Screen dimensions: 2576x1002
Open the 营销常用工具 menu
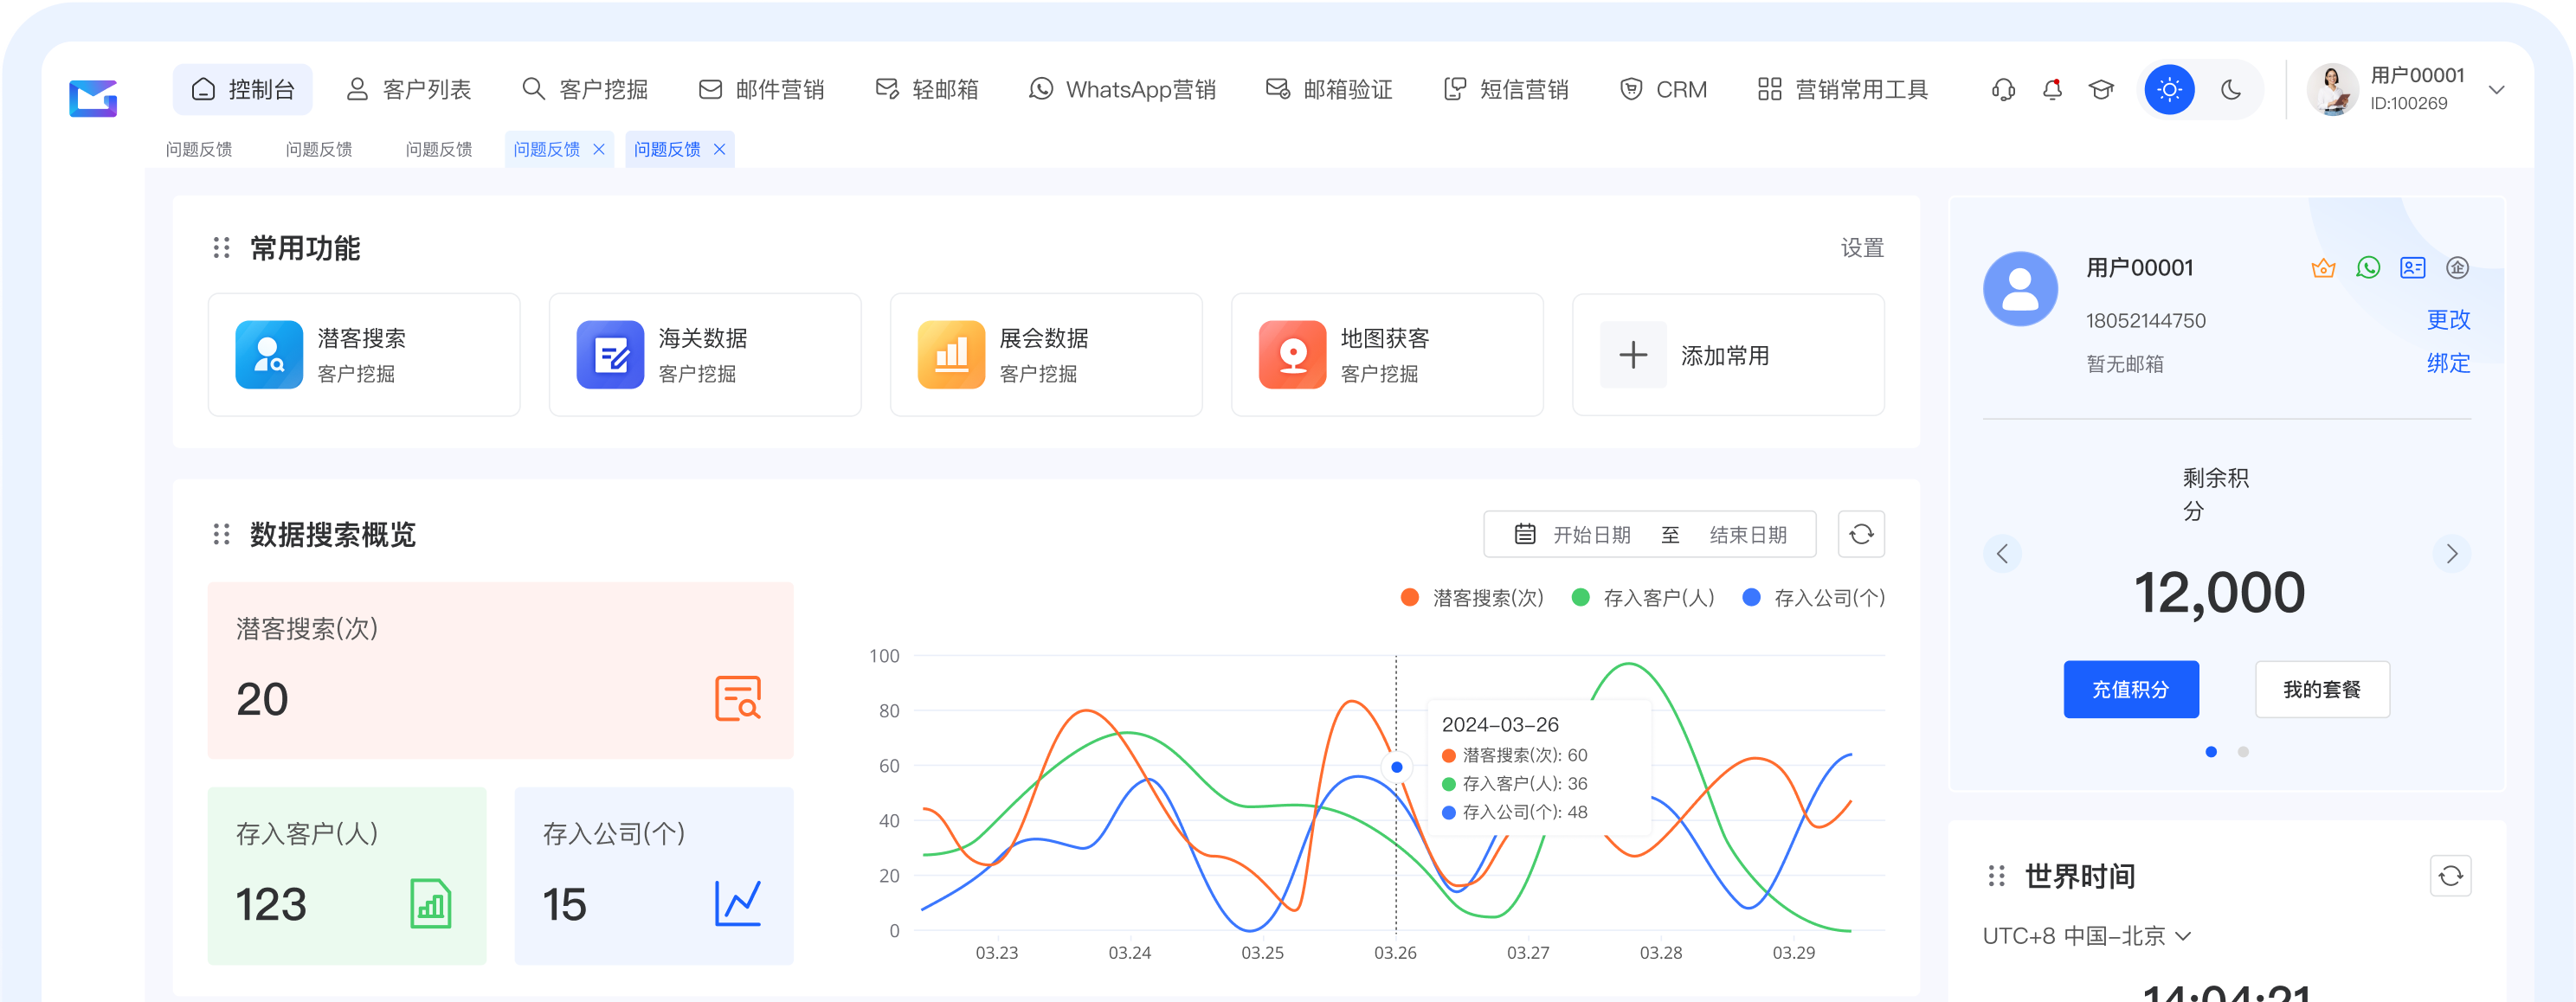point(1842,90)
